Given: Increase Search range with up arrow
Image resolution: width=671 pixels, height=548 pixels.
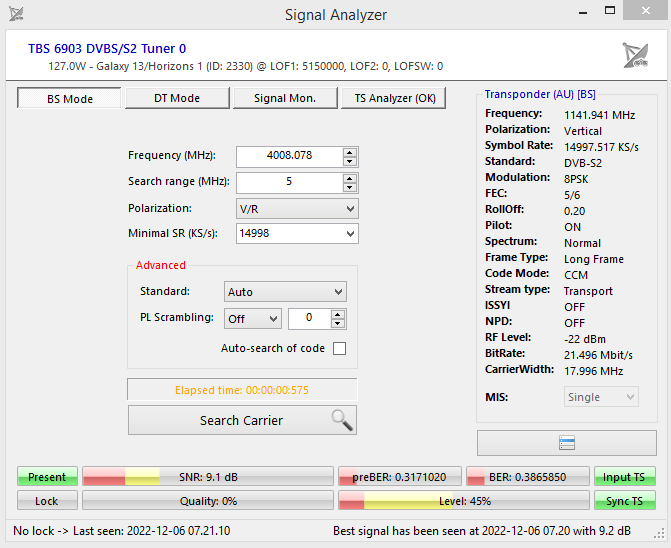Looking at the screenshot, I should coord(350,178).
